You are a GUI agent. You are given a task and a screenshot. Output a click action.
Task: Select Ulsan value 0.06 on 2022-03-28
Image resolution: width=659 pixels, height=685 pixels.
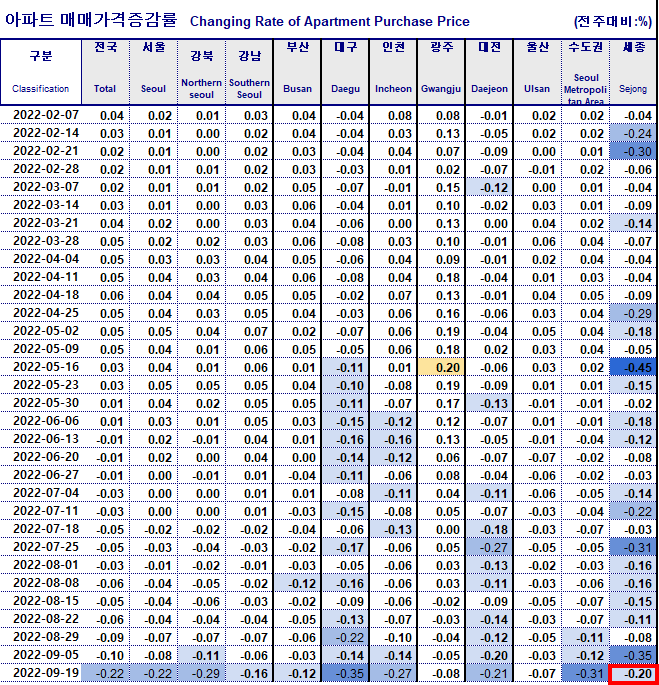click(537, 241)
